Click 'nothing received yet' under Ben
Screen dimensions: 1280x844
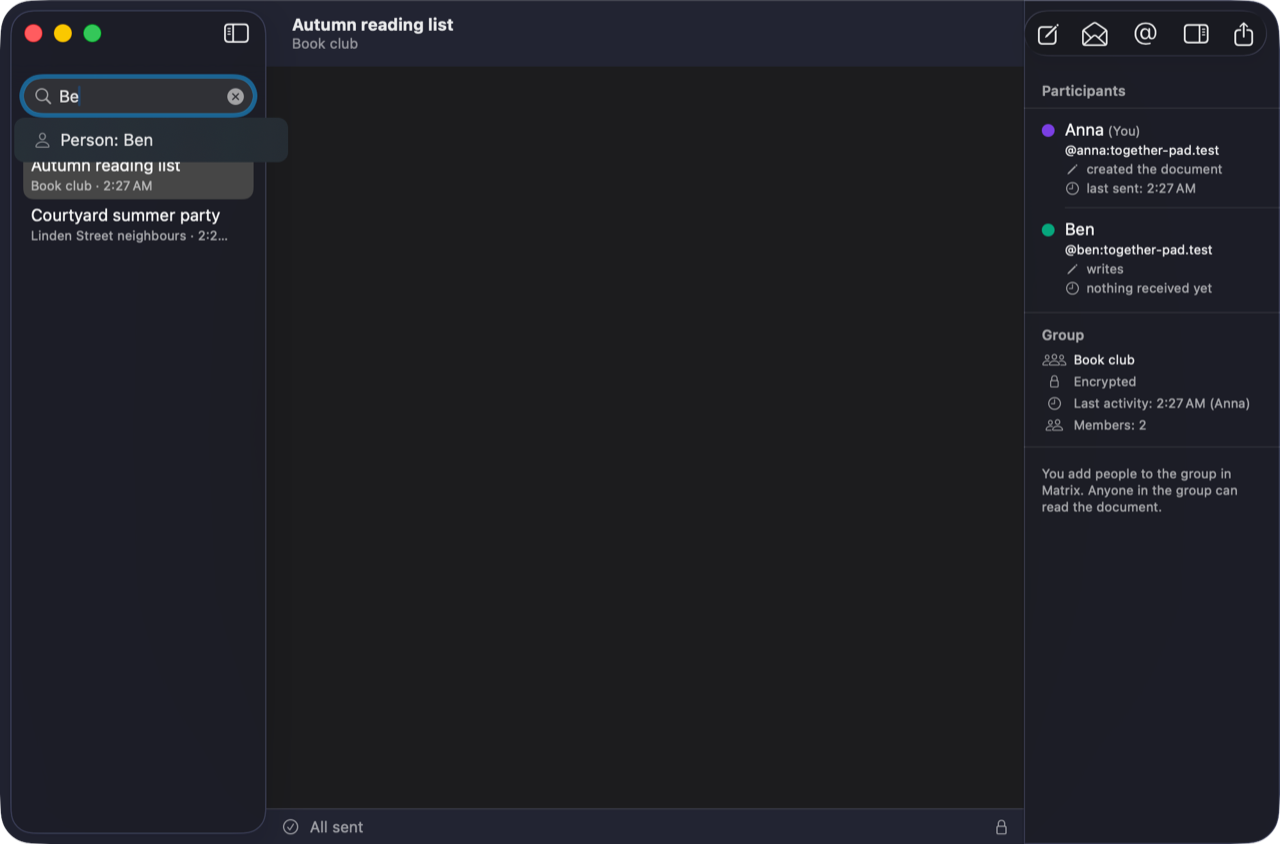click(x=1150, y=288)
